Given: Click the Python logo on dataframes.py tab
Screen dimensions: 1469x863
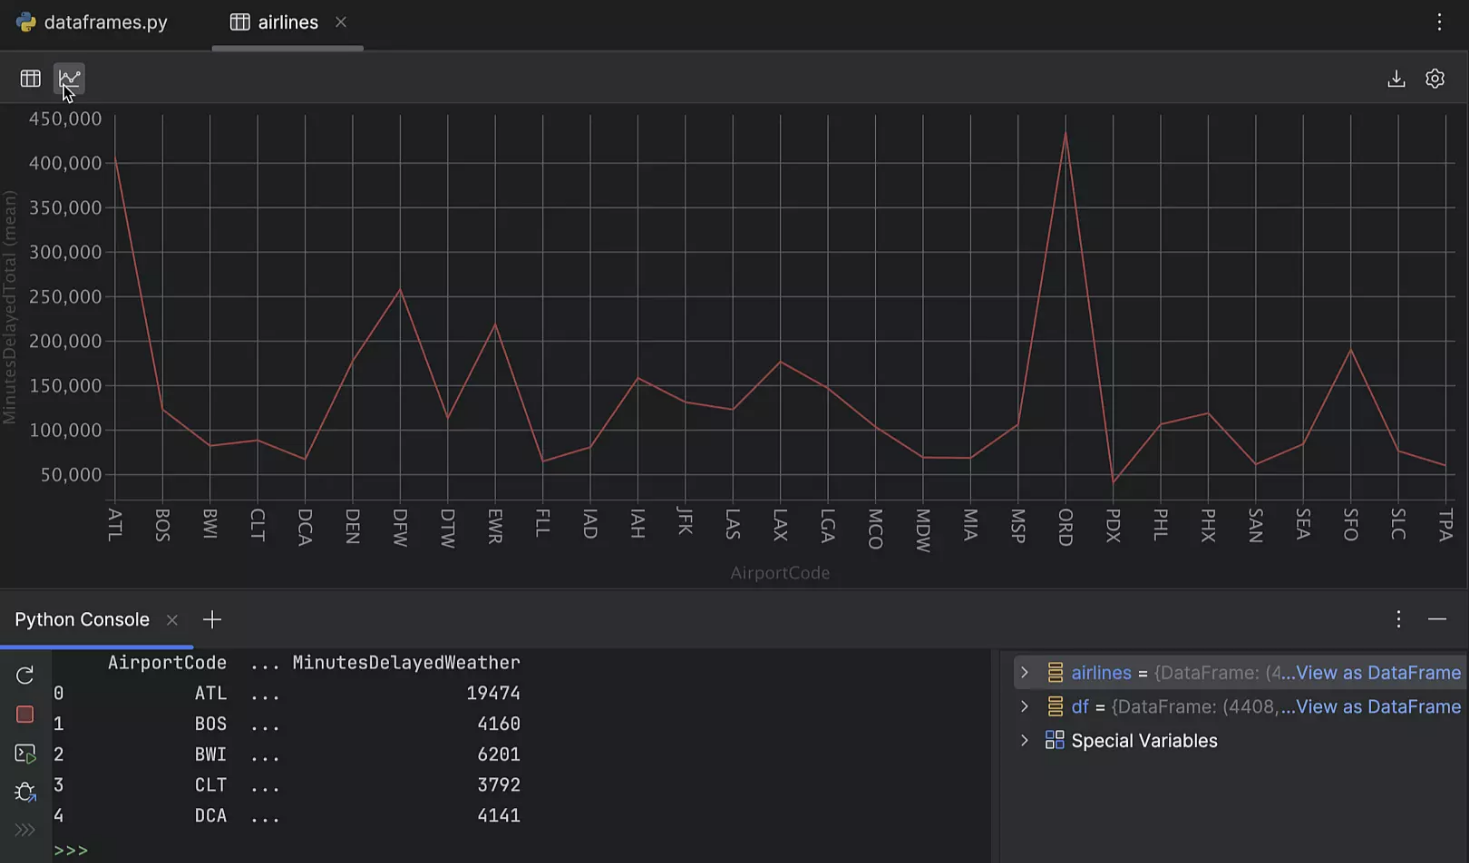Looking at the screenshot, I should [23, 21].
